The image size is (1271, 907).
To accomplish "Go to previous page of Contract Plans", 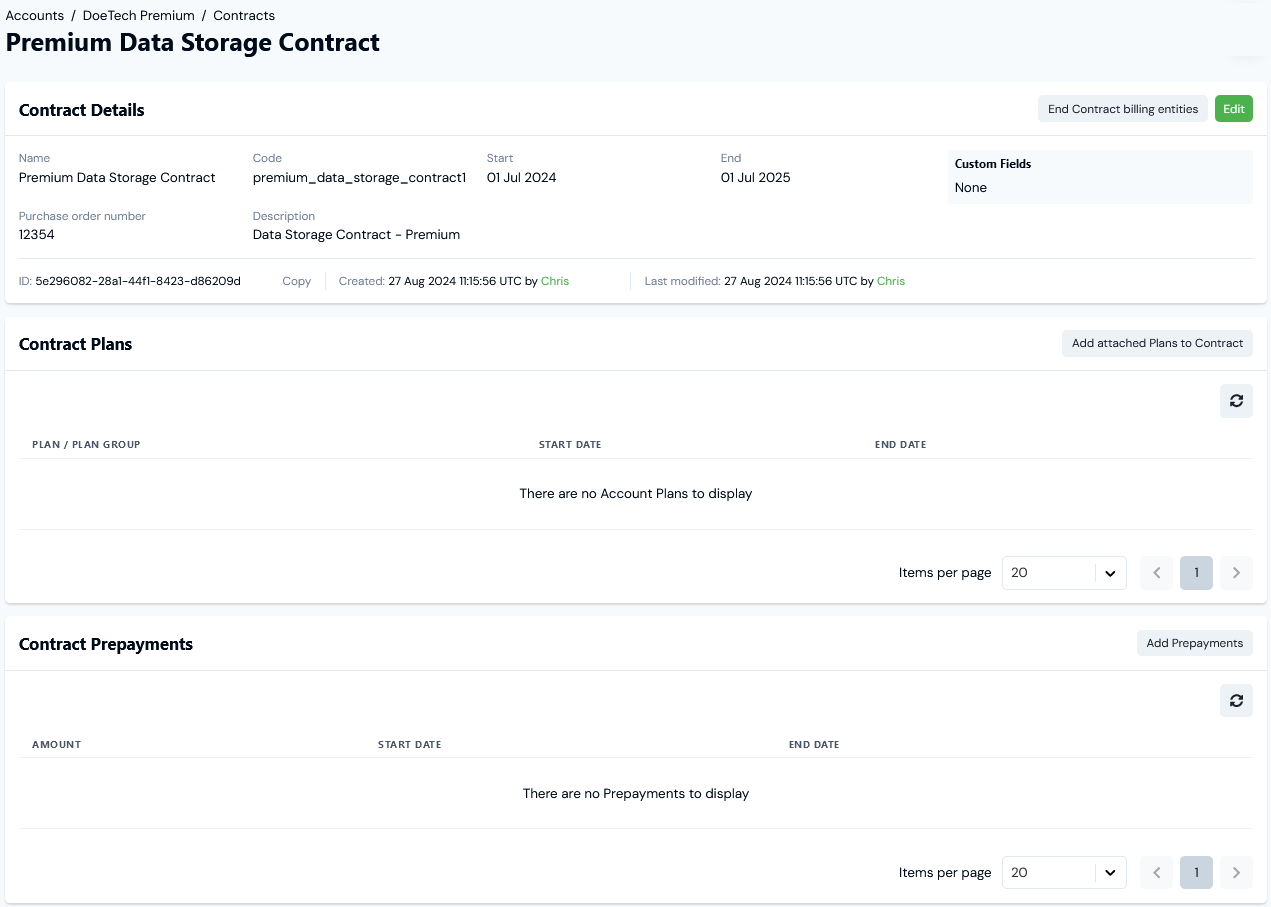I will (1156, 572).
